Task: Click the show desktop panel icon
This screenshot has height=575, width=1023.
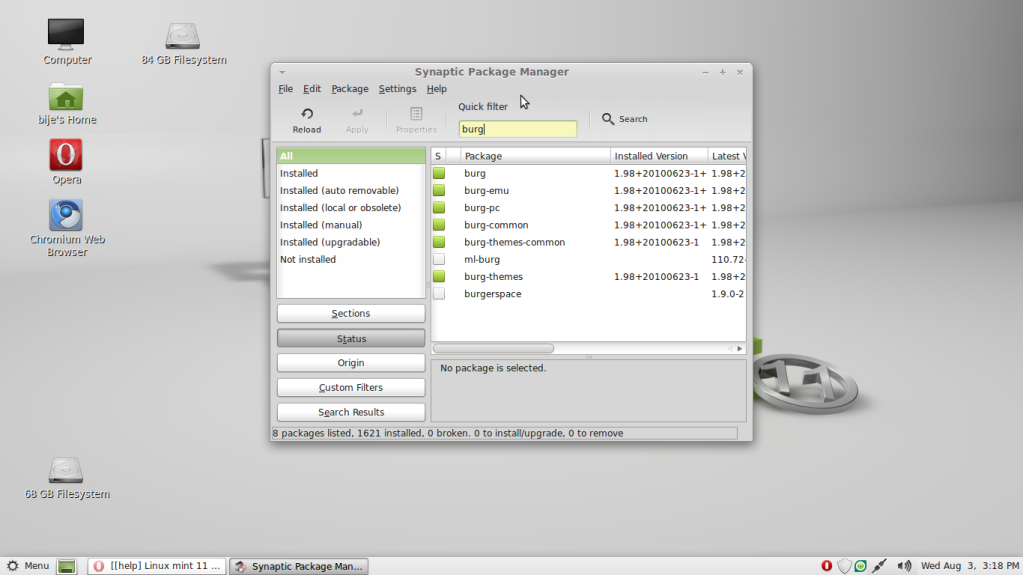Action: pos(67,566)
